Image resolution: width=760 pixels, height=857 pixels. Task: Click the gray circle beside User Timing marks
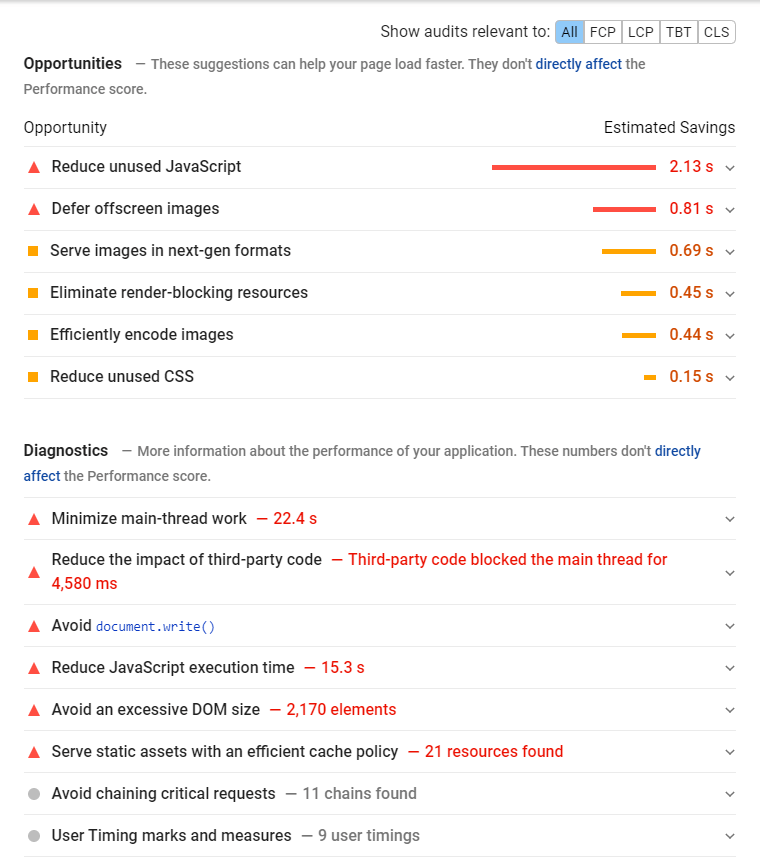[x=34, y=836]
